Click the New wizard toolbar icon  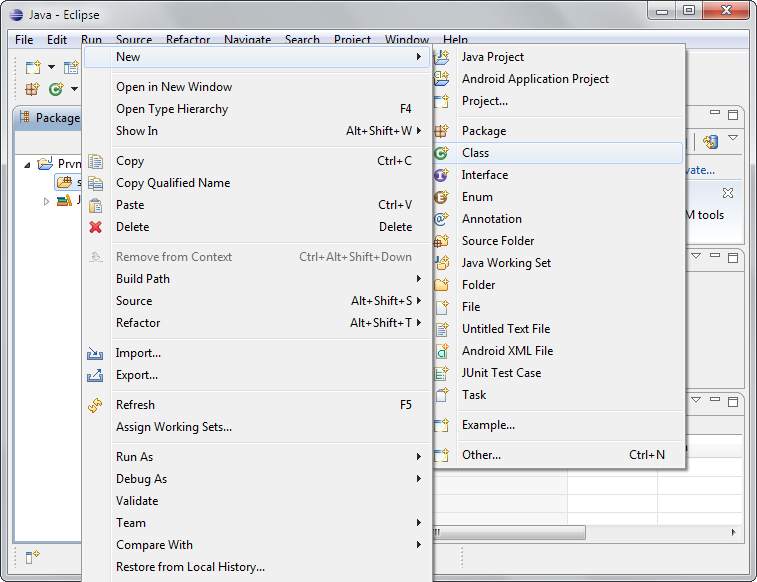[33, 67]
